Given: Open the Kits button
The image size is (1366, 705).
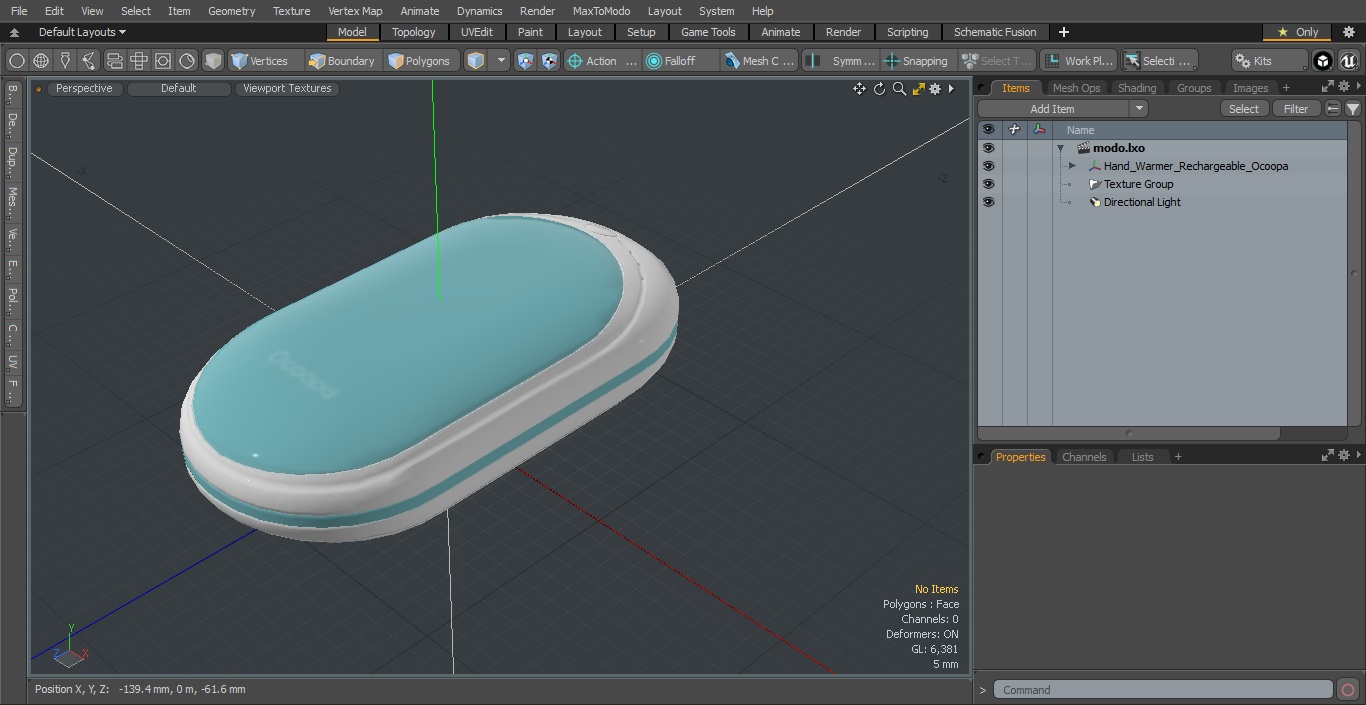Looking at the screenshot, I should click(x=1268, y=61).
